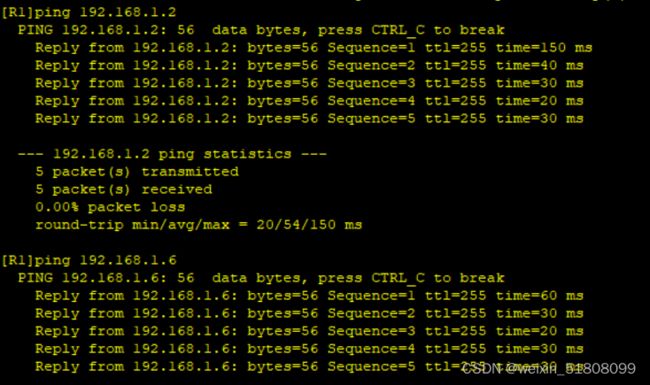
Task: Click the 192.168.1.2 reply with time=40 ms
Action: [309, 65]
